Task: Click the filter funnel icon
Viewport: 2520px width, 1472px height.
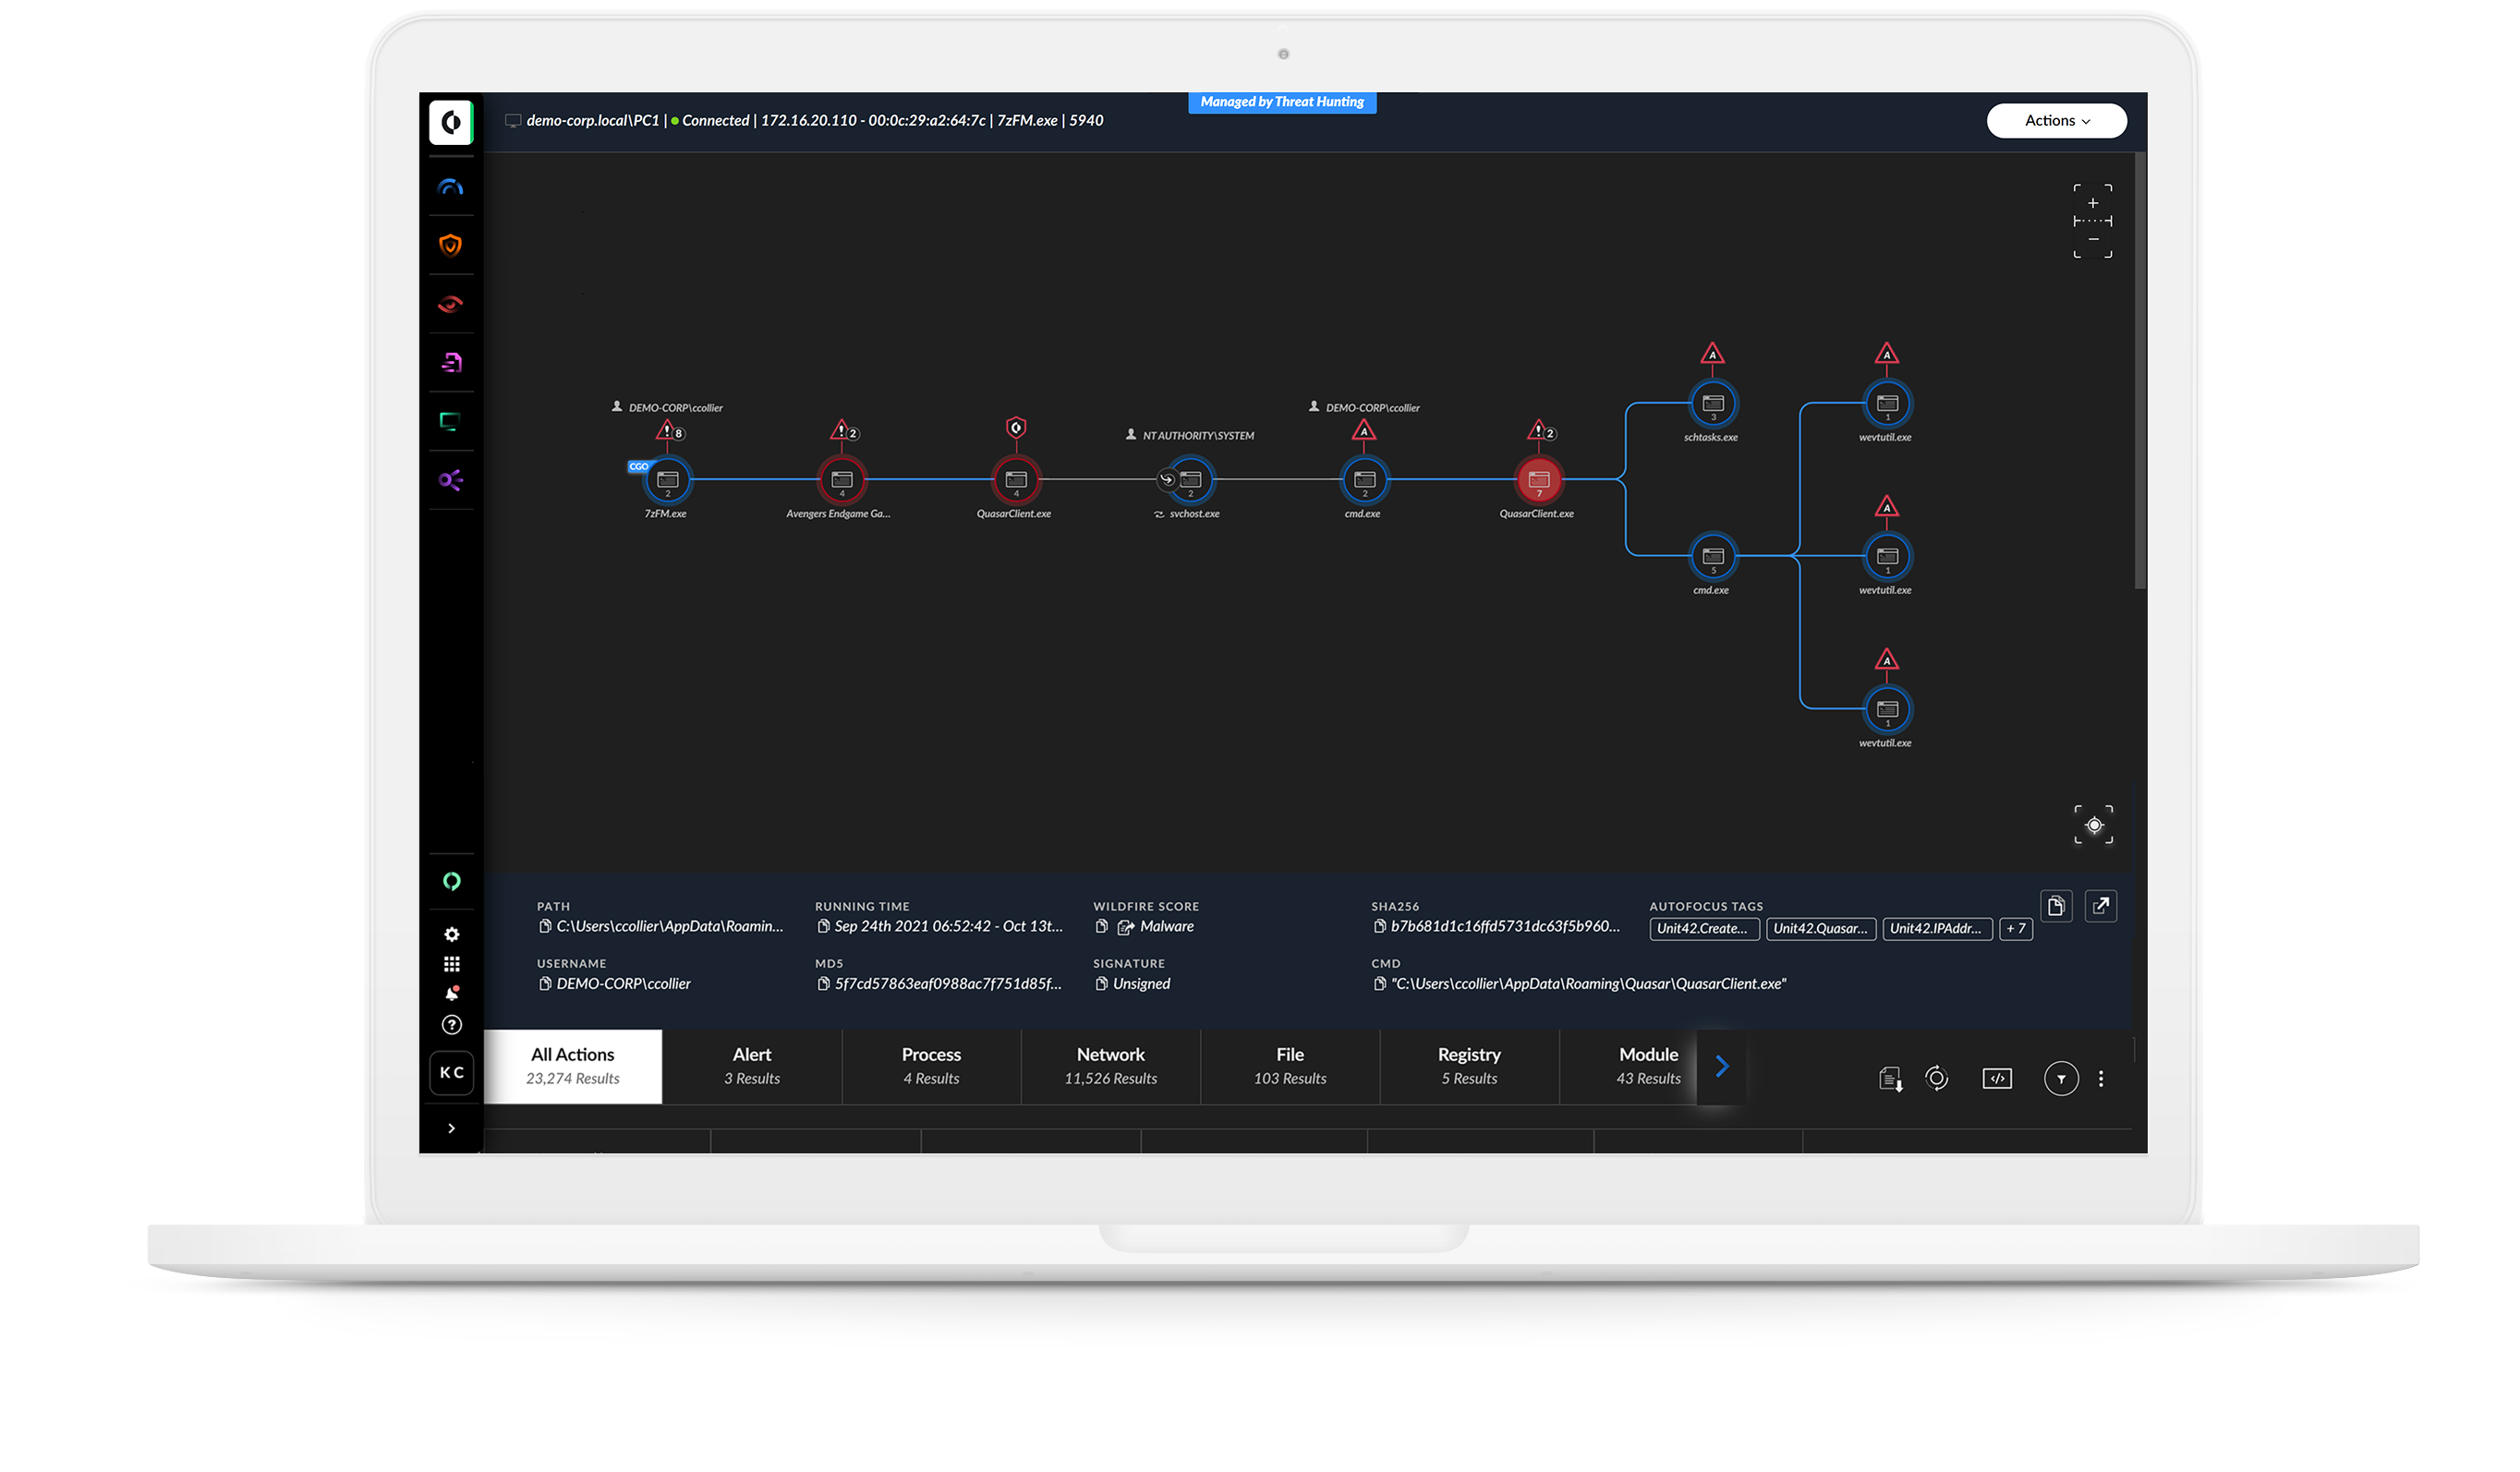Action: (2060, 1079)
